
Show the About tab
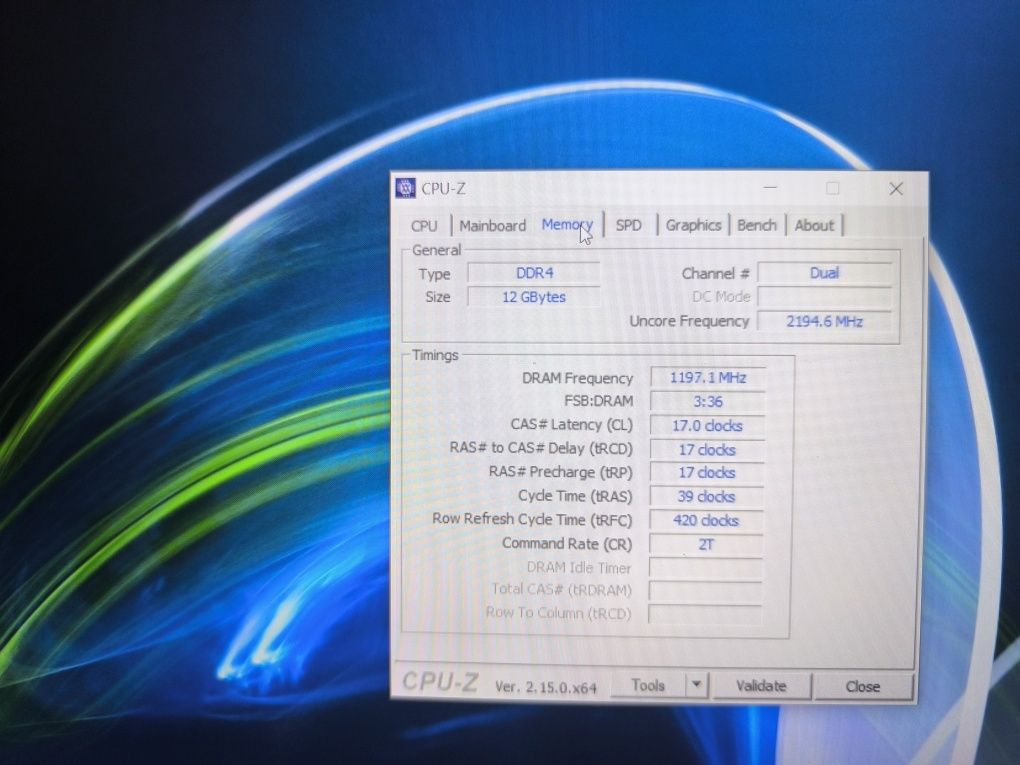pyautogui.click(x=814, y=225)
